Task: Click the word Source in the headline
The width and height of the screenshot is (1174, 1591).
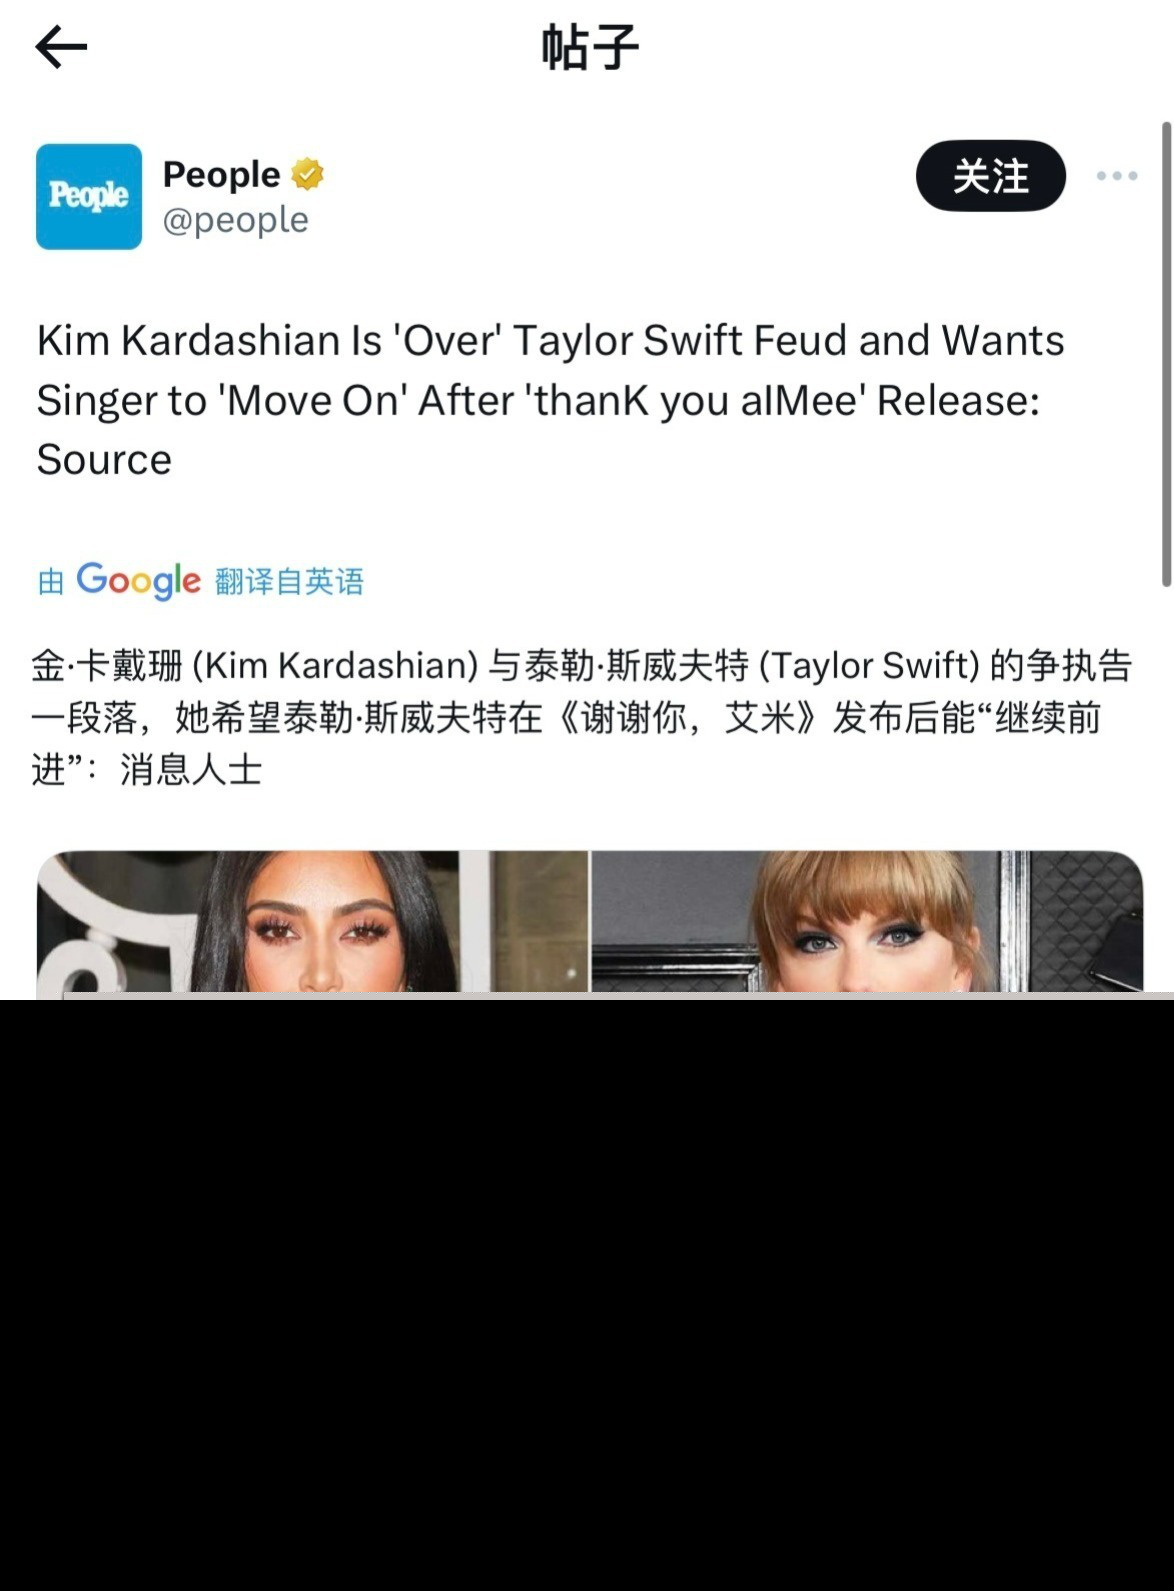Action: 104,460
